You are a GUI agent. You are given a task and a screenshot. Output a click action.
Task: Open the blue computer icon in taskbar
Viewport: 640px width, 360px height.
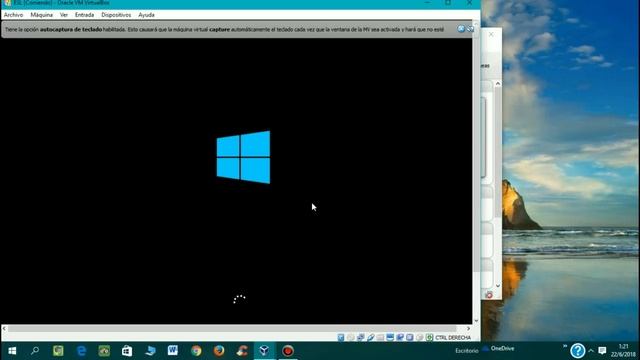(150, 351)
